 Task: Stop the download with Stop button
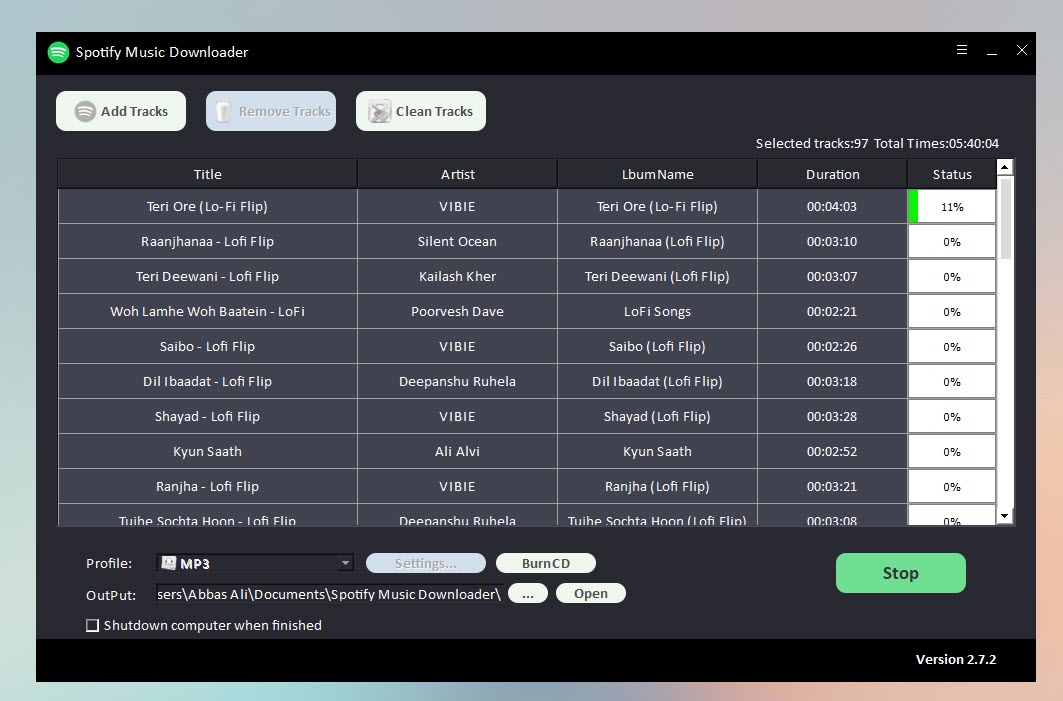pyautogui.click(x=900, y=573)
